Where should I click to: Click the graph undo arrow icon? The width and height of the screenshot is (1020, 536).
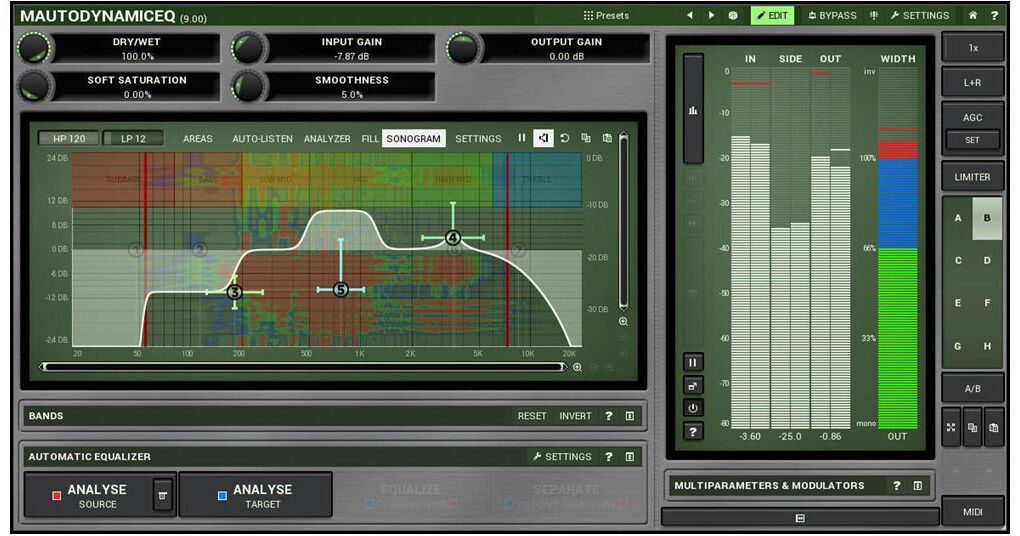(565, 138)
